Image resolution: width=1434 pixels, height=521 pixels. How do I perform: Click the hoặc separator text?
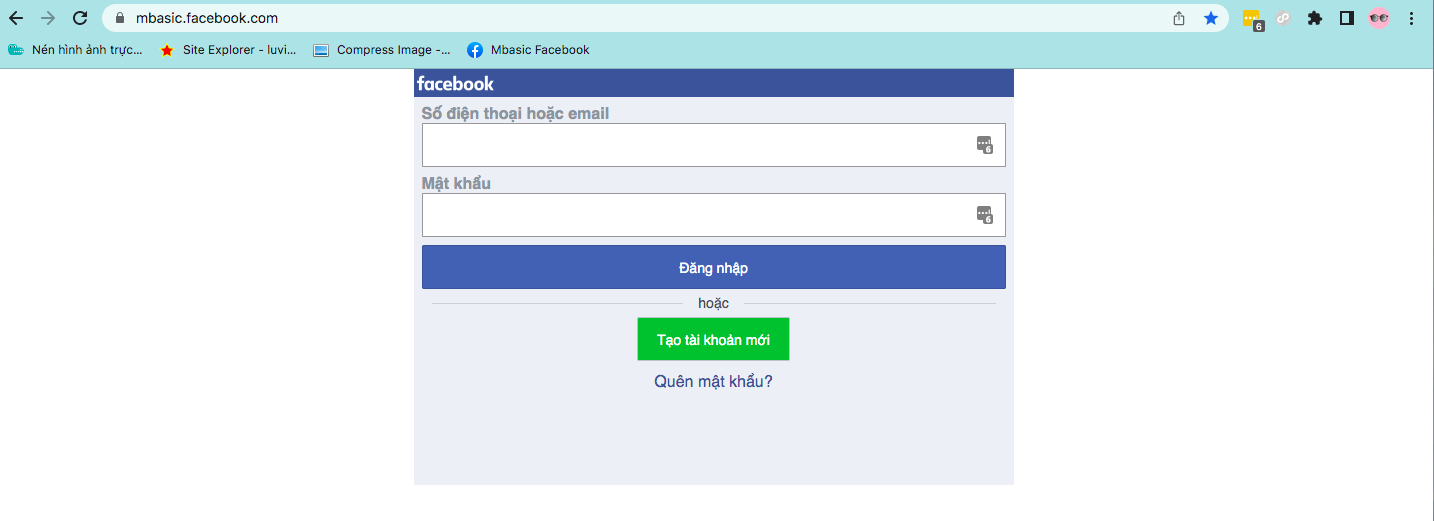coord(713,303)
